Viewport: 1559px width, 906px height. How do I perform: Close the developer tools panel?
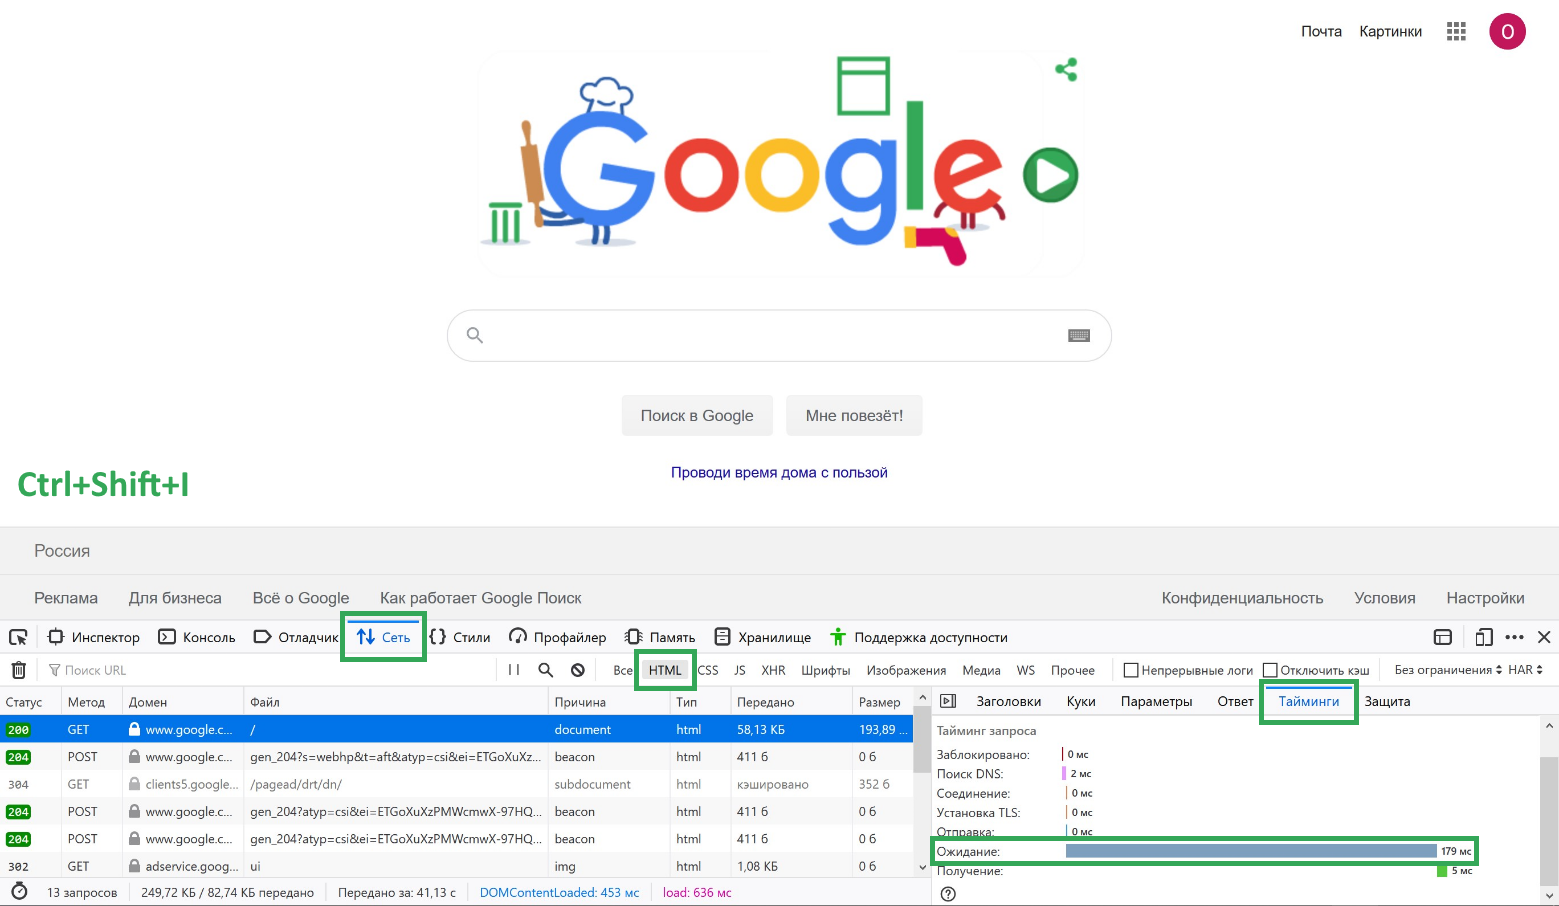coord(1544,637)
